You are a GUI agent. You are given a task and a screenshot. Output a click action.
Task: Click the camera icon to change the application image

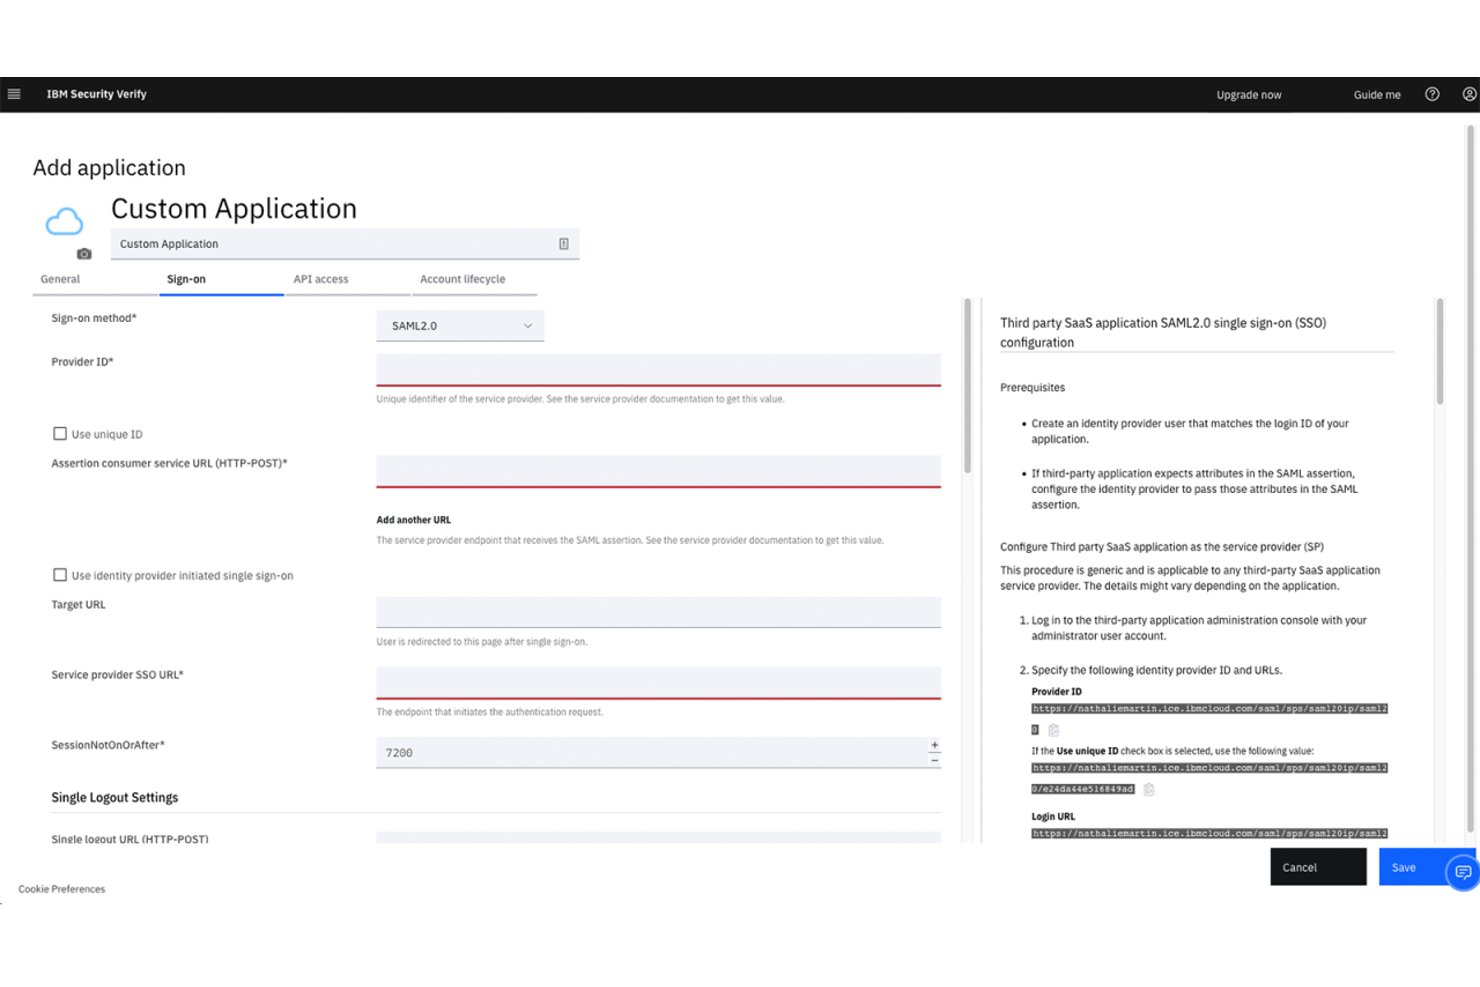84,254
